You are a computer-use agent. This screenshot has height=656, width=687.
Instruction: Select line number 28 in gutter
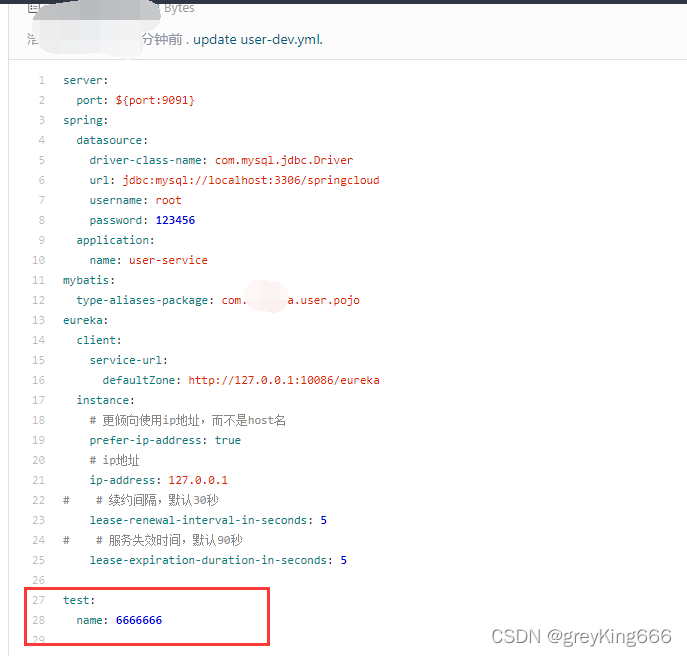coord(39,620)
